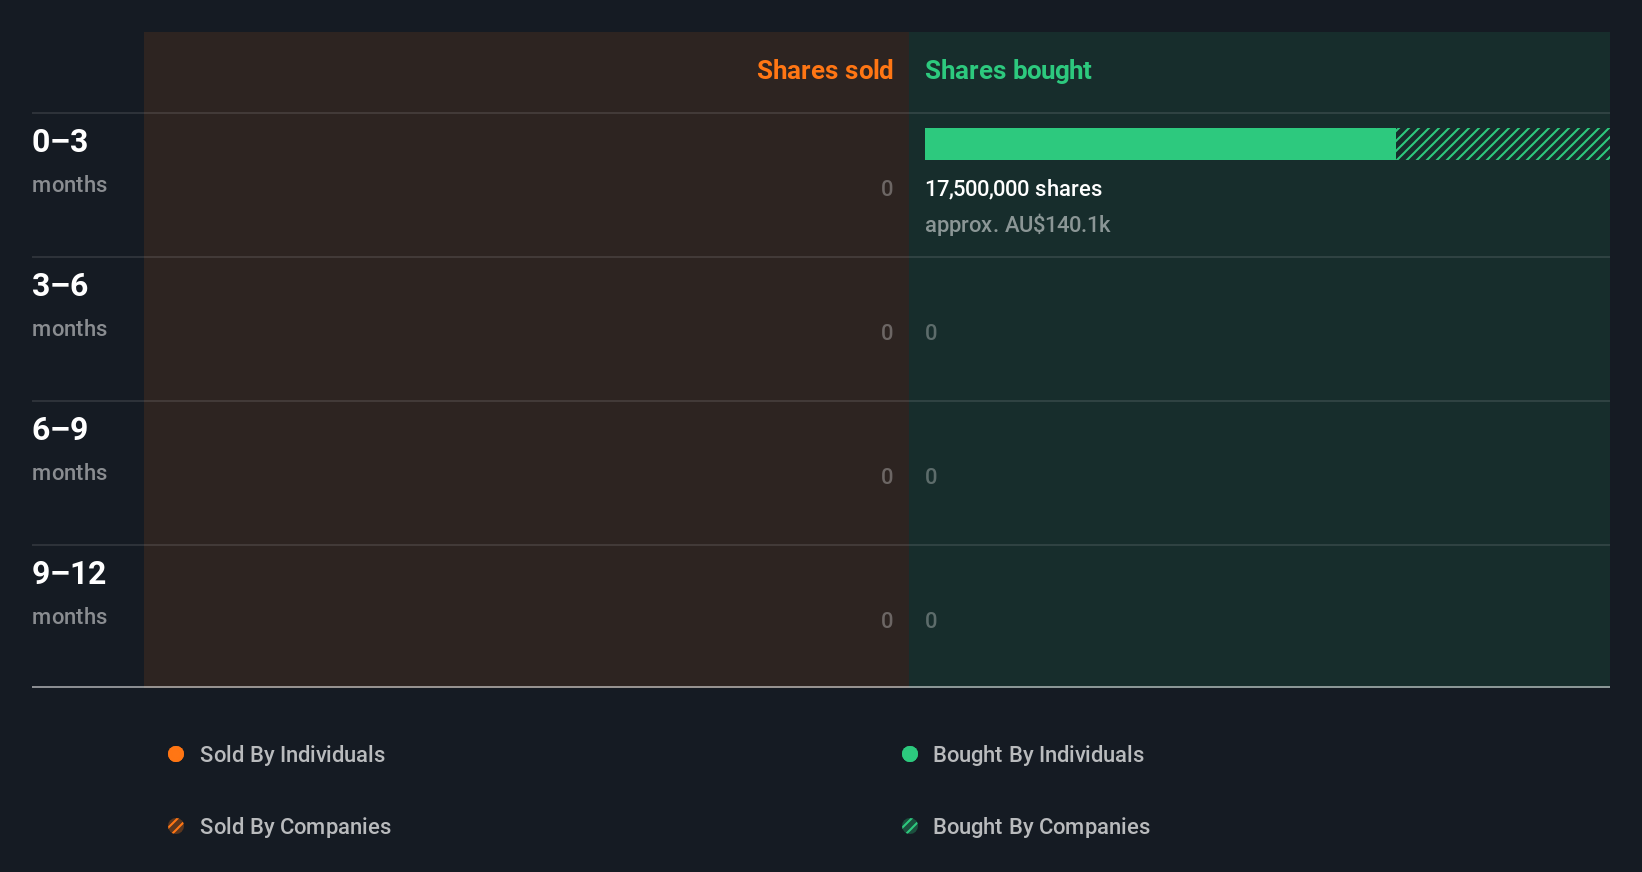Select the 6–9 months row label
Screen dimensions: 1642x872
(x=69, y=448)
